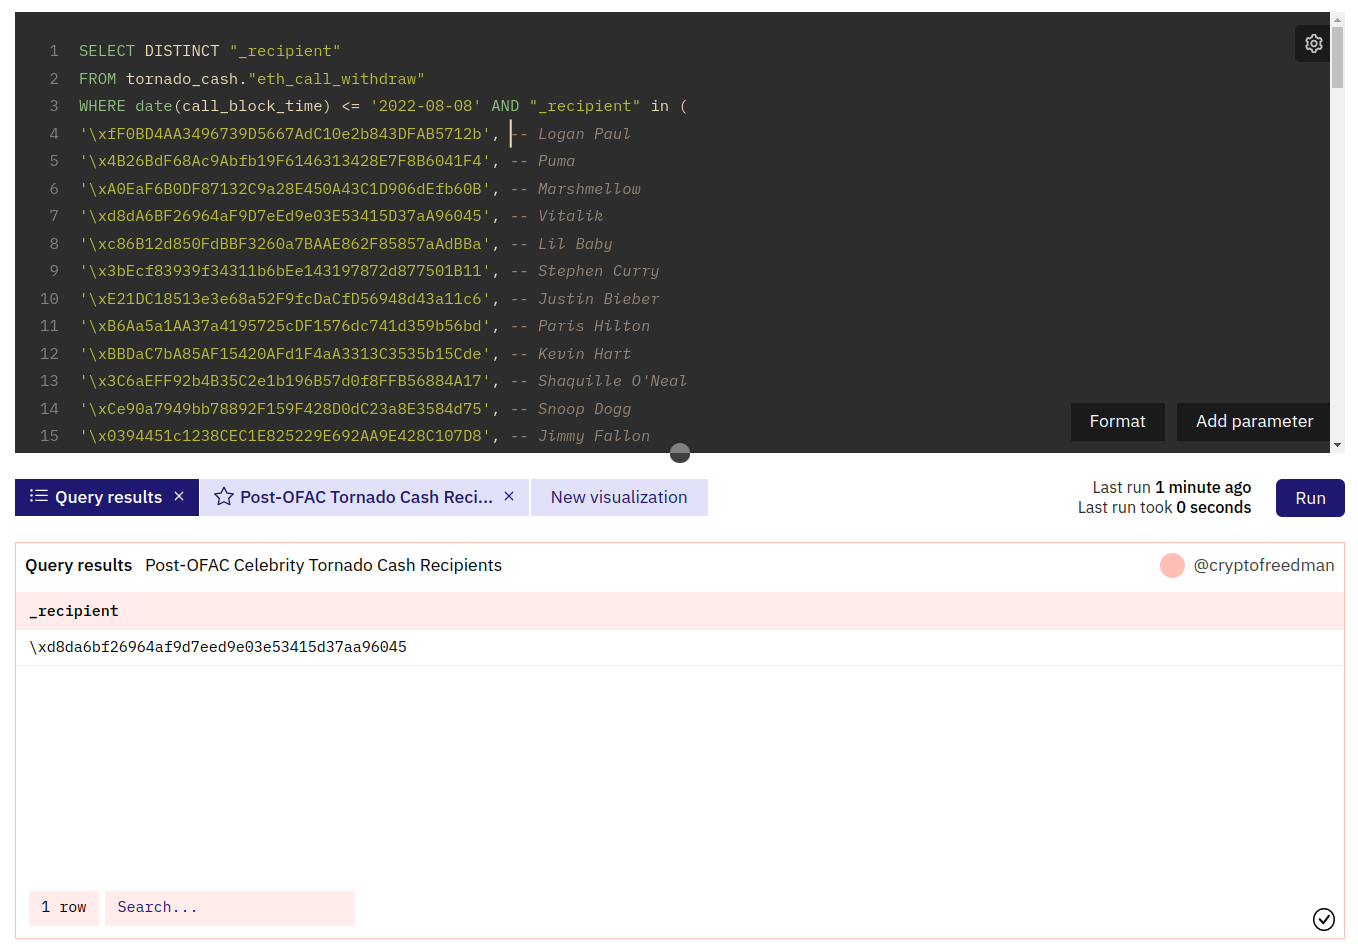This screenshot has width=1358, height=950.
Task: Close the Post-OFAC Tornado Cash visualization tab
Action: (509, 496)
